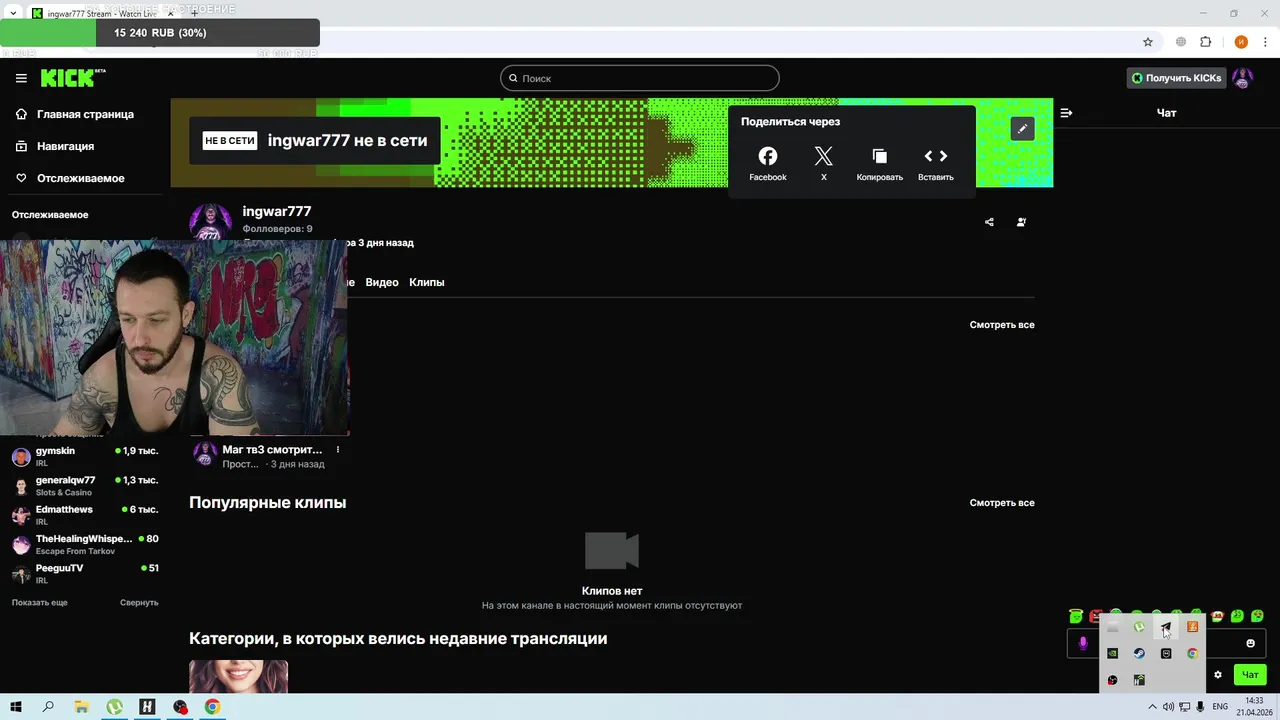Click orange icon in tray popup

coord(1193,627)
